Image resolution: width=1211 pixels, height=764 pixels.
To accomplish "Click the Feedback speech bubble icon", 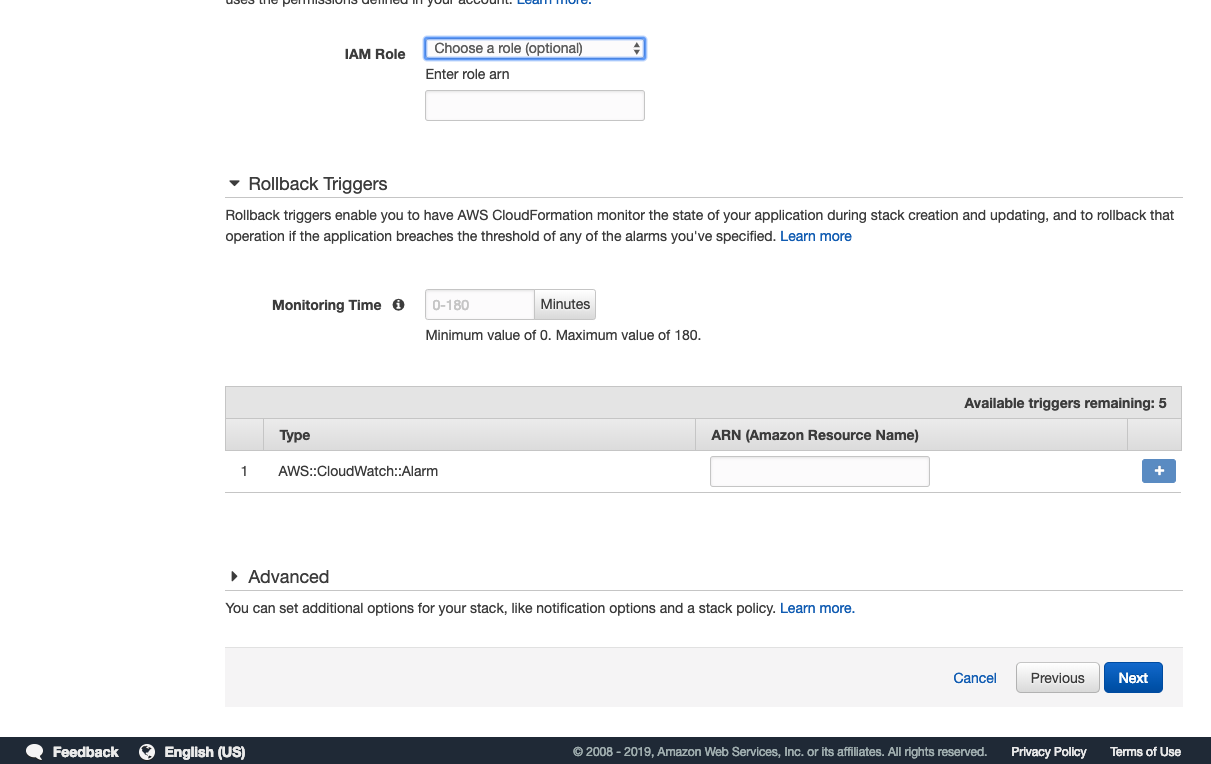I will 35,752.
